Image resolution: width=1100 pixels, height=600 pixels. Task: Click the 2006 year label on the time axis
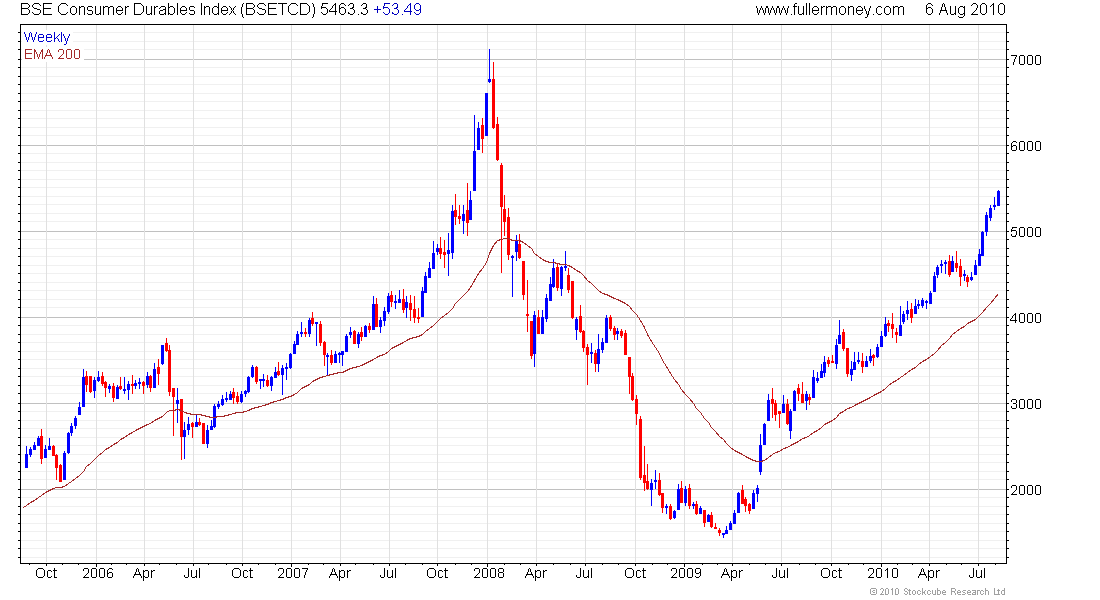click(x=98, y=573)
